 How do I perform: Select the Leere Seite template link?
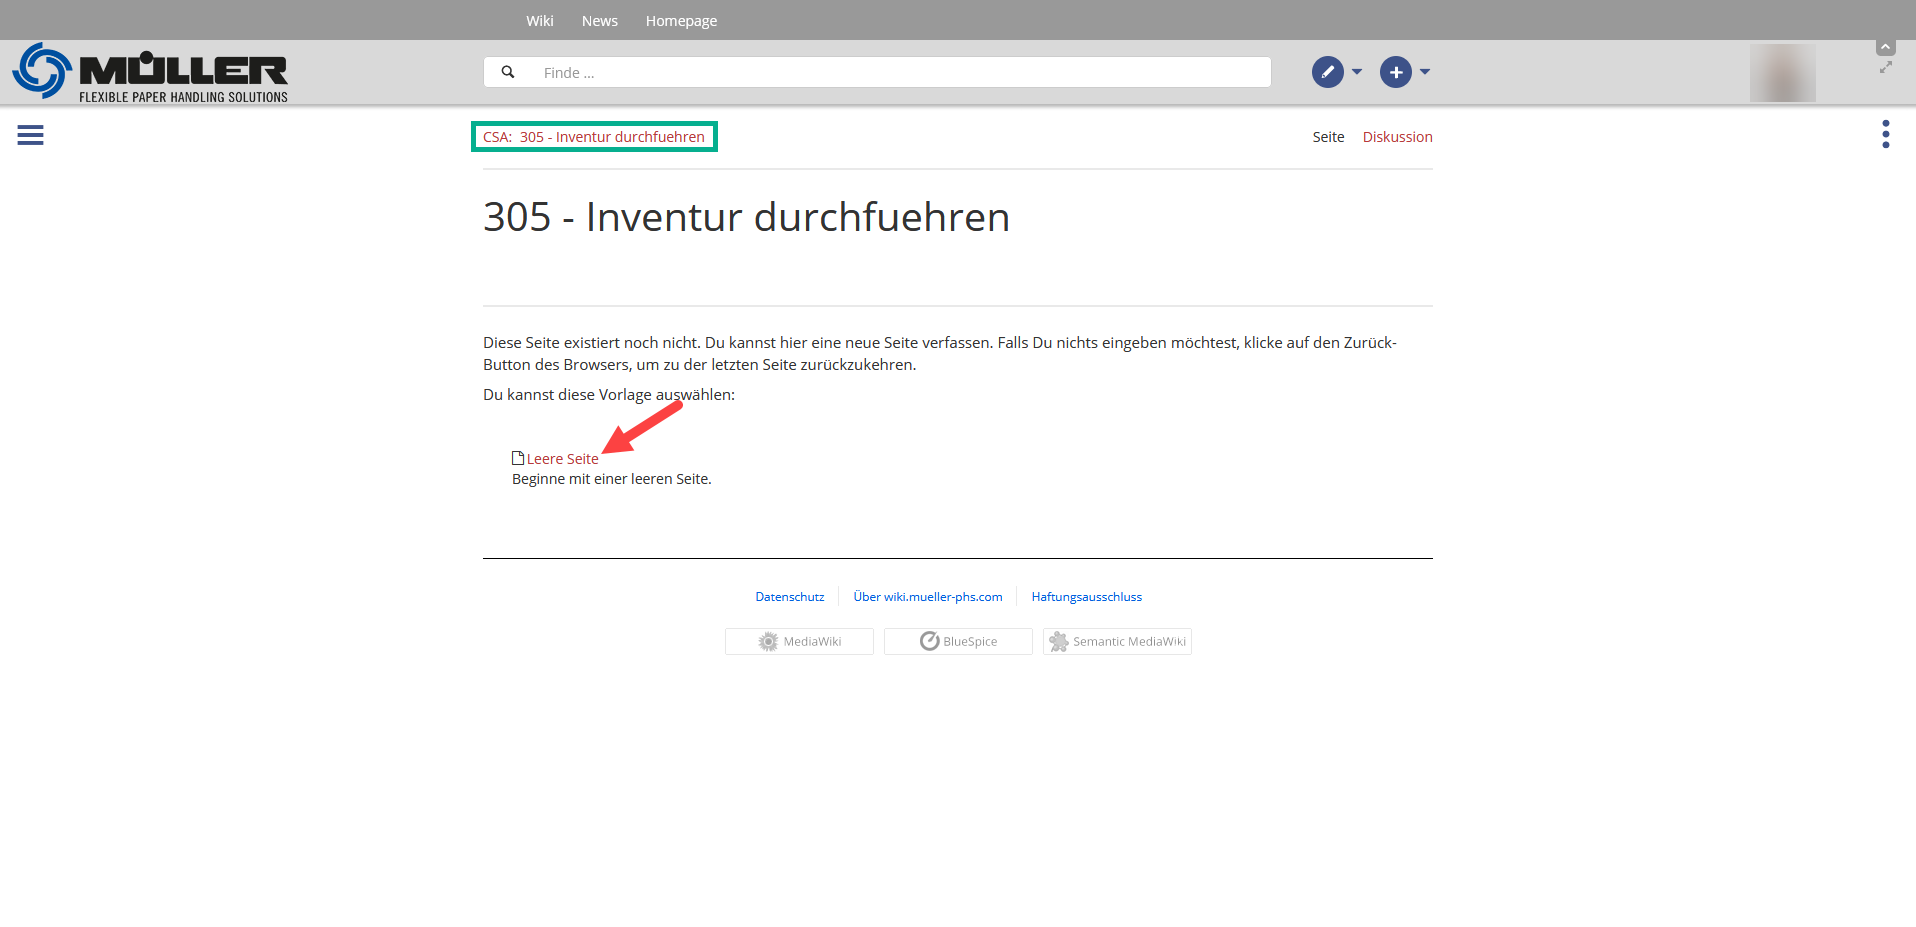click(562, 459)
